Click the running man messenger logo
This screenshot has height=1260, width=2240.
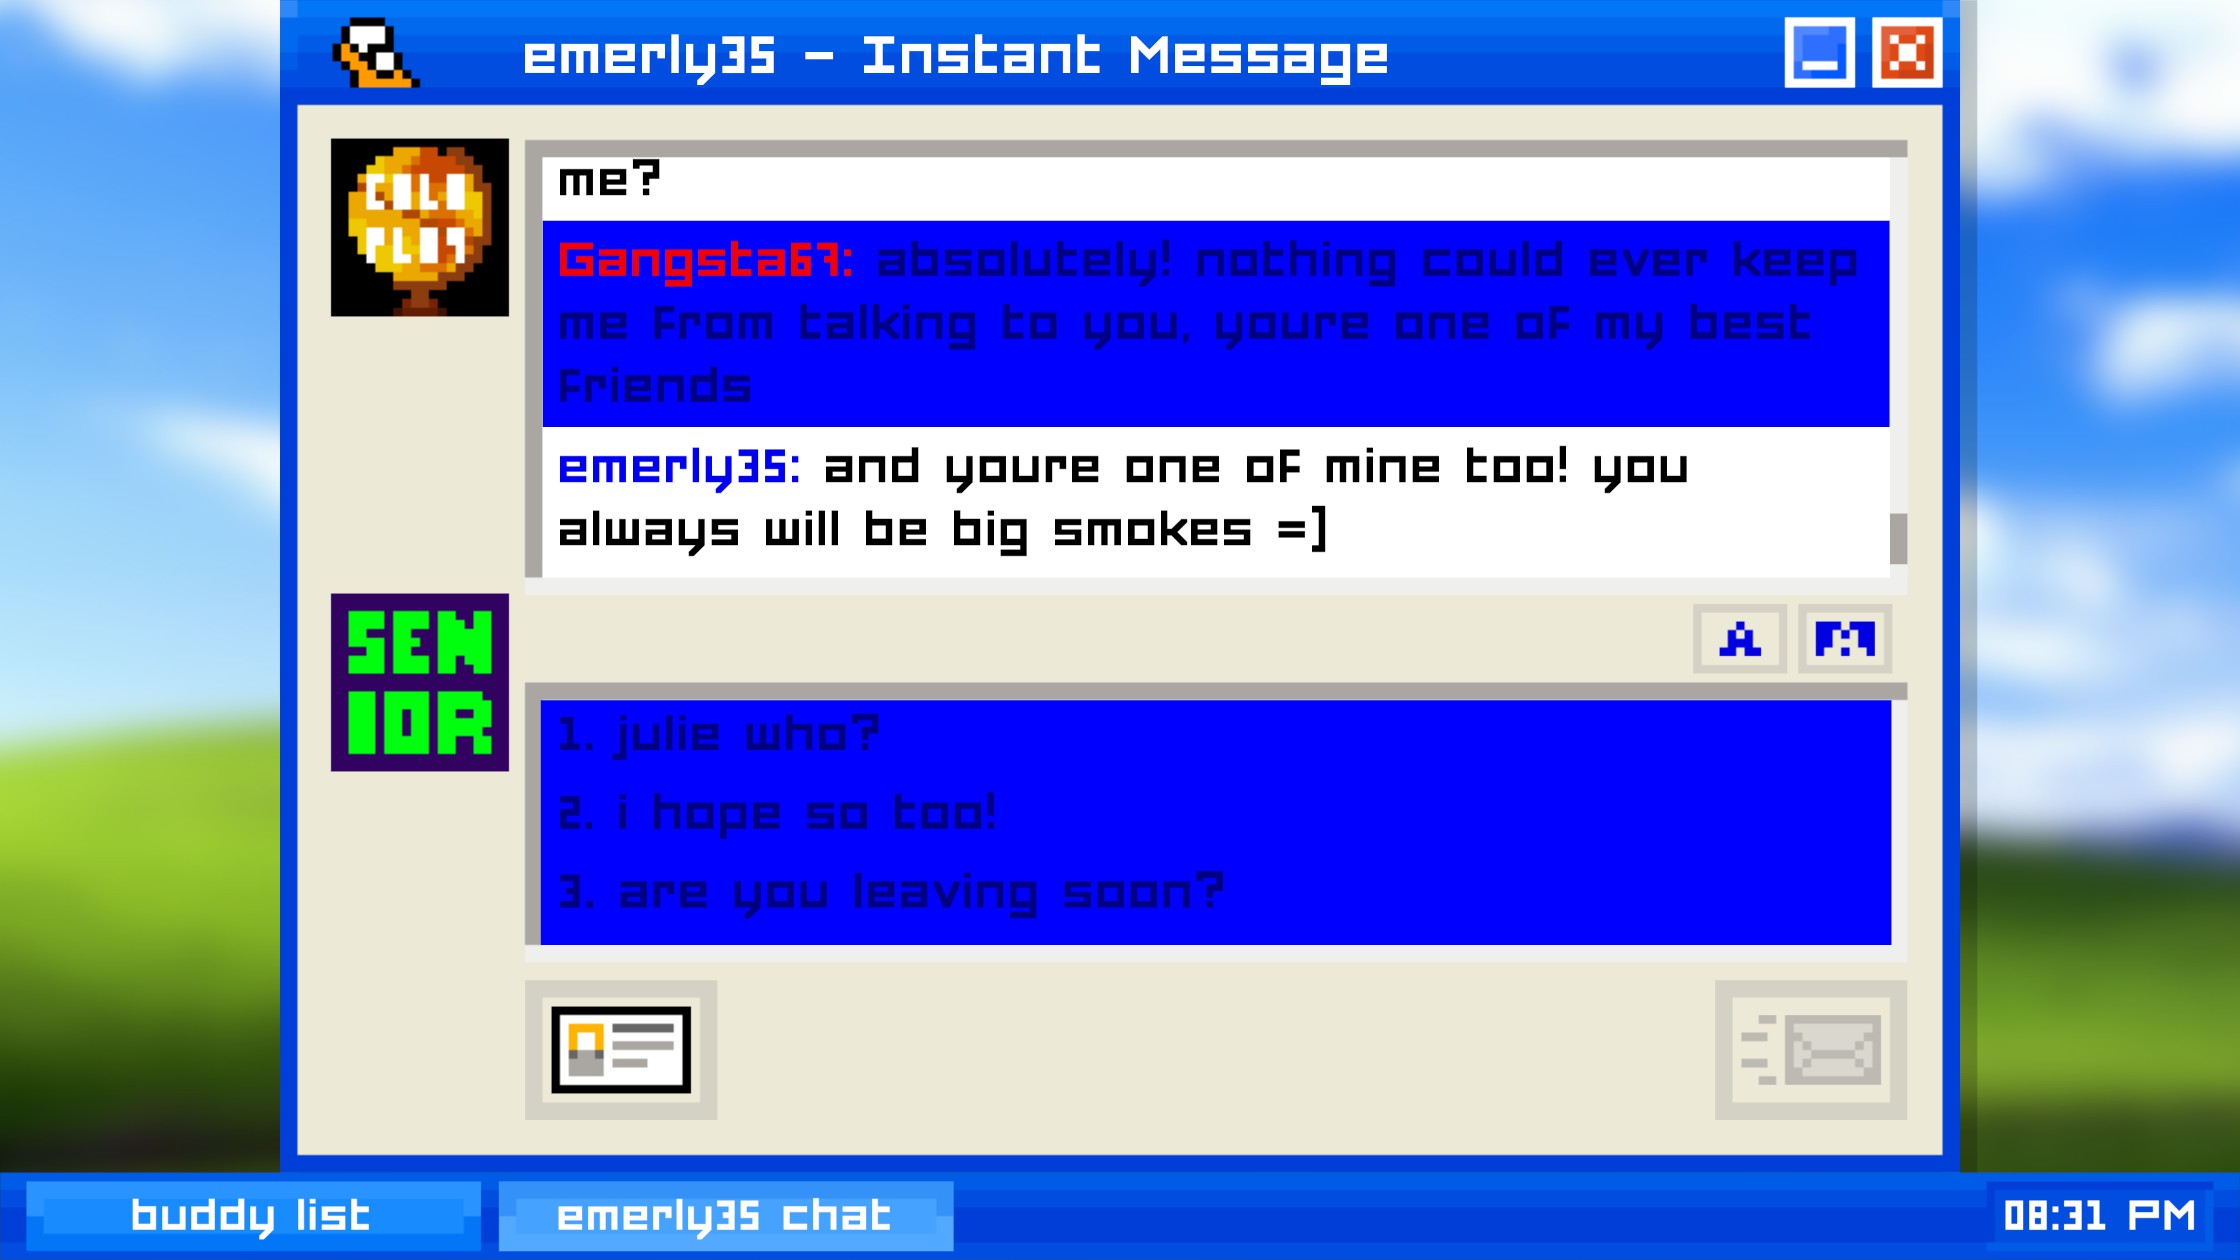376,54
